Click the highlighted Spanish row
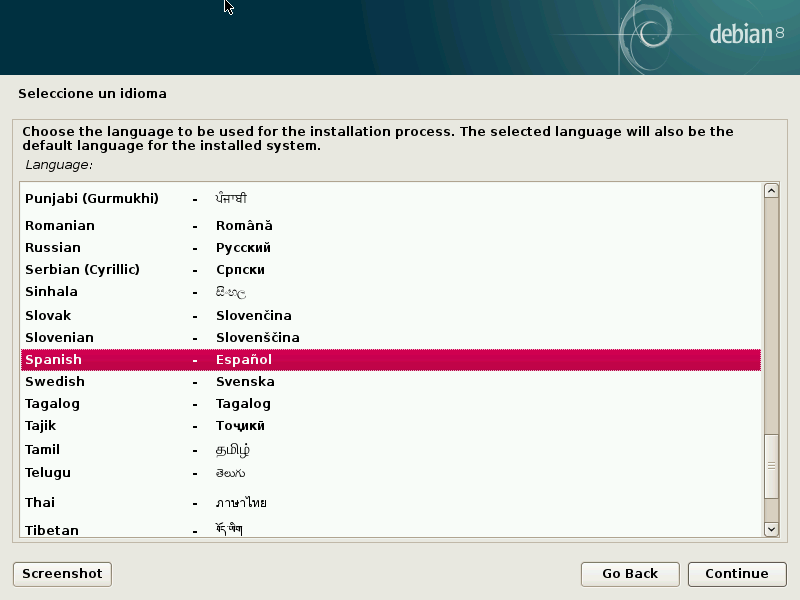800x600 pixels. click(x=390, y=360)
